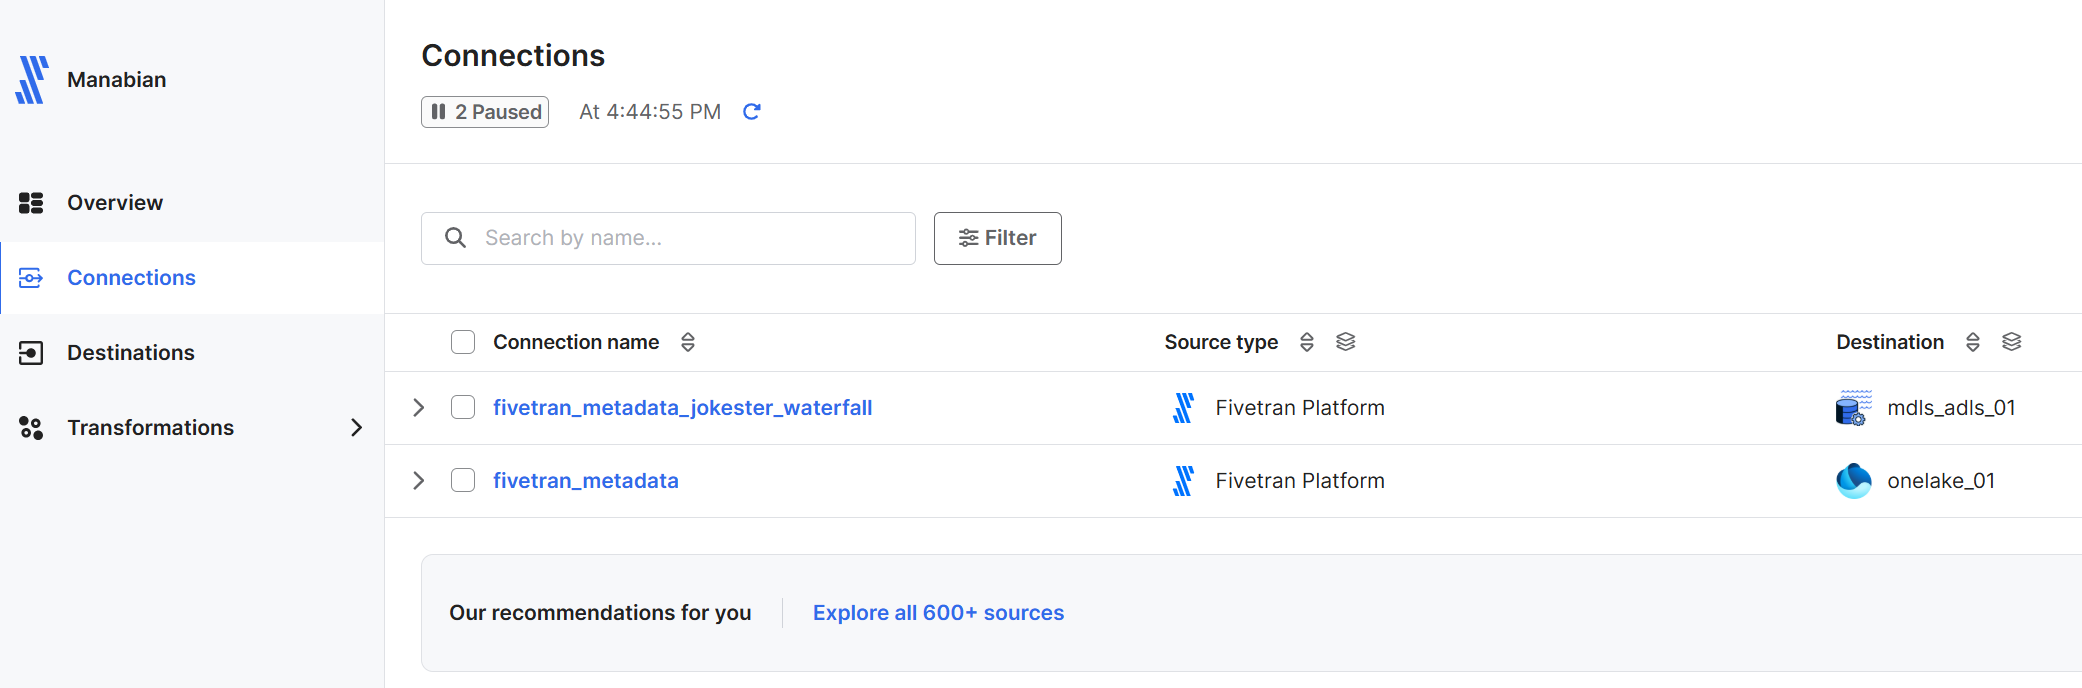
Task: Open Destinations in the sidebar
Action: 130,353
